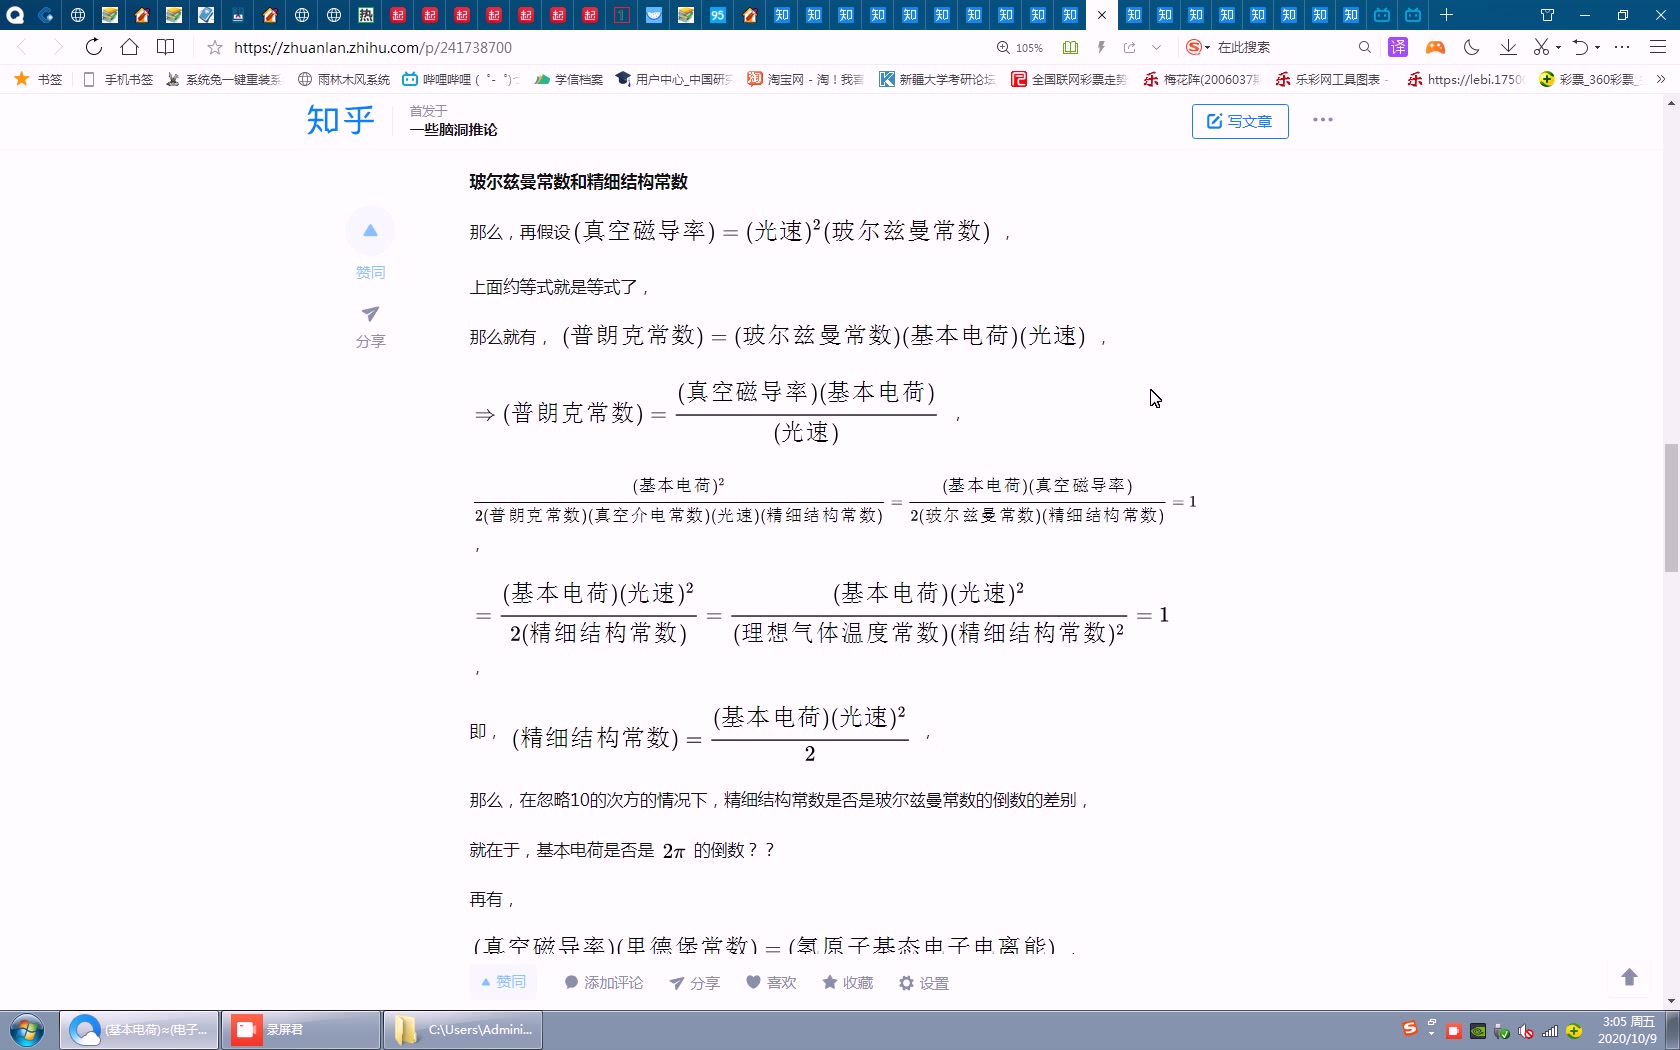This screenshot has width=1680, height=1050.
Task: Open the Zhihu header ellipsis menu
Action: pyautogui.click(x=1323, y=120)
